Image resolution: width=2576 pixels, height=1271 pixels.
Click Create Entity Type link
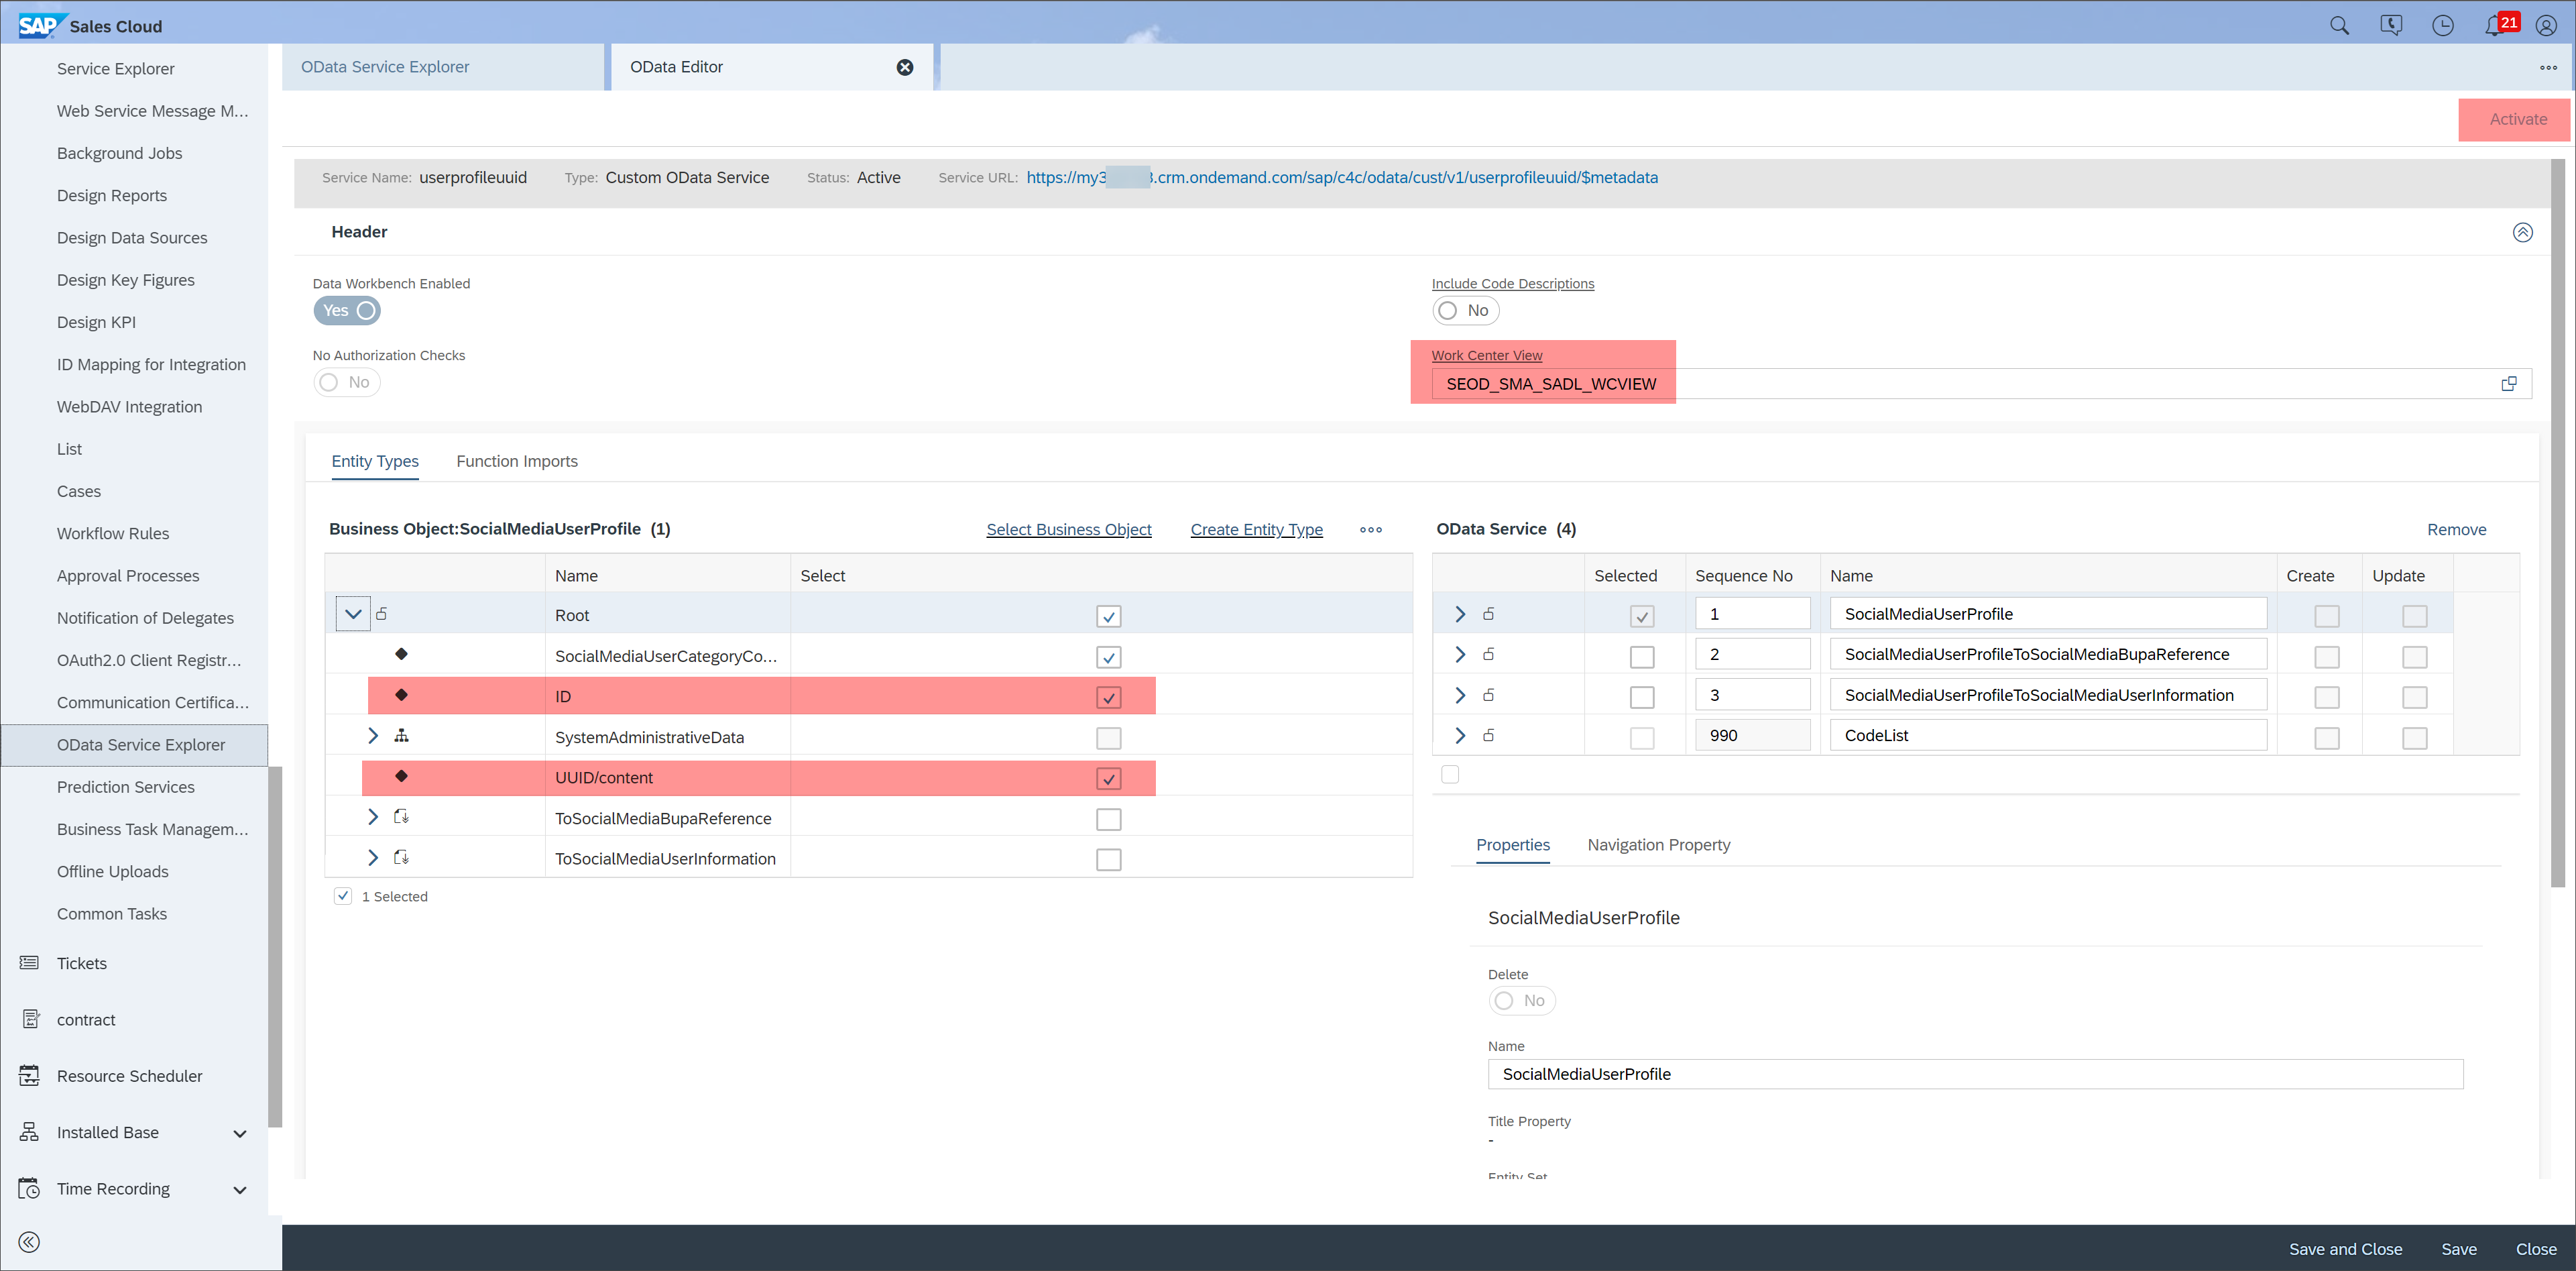tap(1256, 530)
